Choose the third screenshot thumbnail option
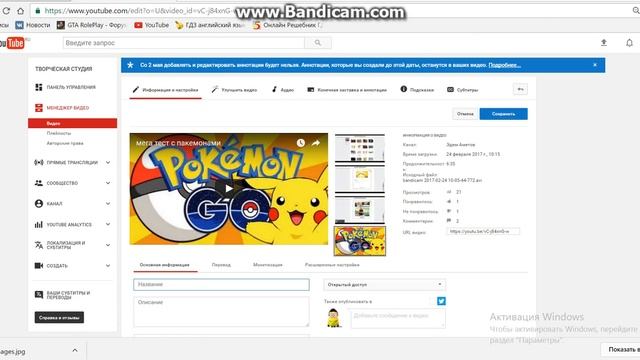 click(360, 209)
